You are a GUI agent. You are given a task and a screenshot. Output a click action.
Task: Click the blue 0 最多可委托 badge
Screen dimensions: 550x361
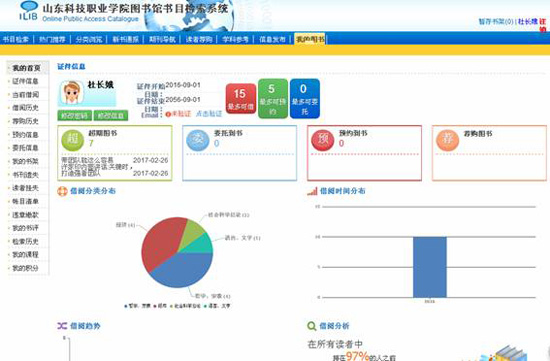[x=304, y=99]
